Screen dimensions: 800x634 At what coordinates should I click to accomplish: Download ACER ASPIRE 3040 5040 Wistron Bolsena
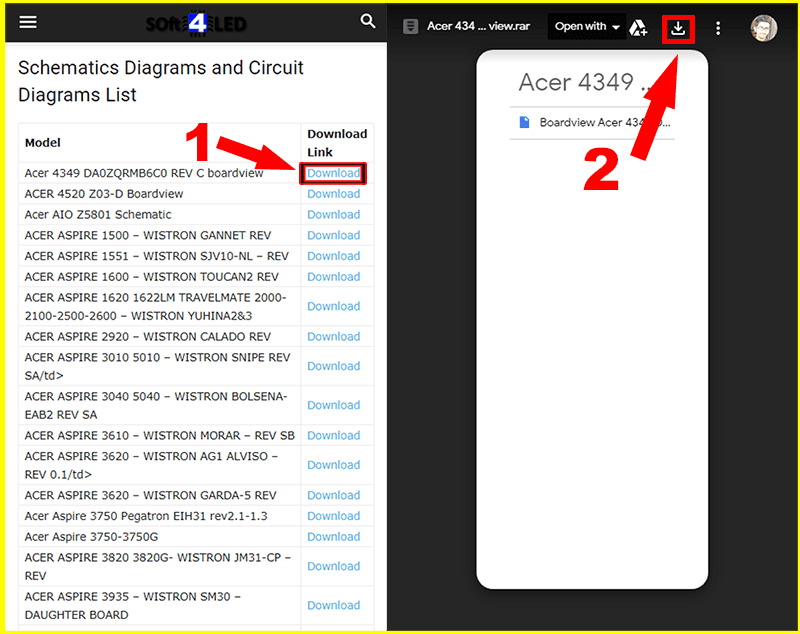(x=333, y=405)
